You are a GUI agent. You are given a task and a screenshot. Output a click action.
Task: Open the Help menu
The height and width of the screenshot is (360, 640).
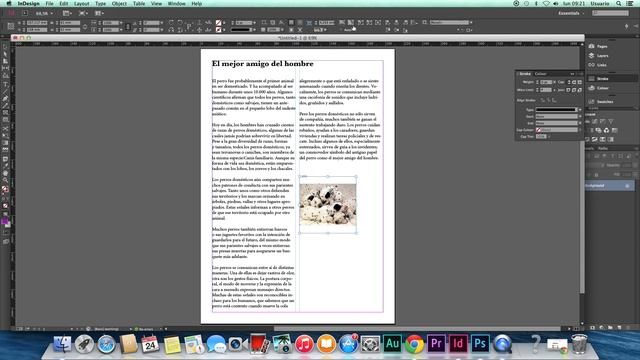197,3
